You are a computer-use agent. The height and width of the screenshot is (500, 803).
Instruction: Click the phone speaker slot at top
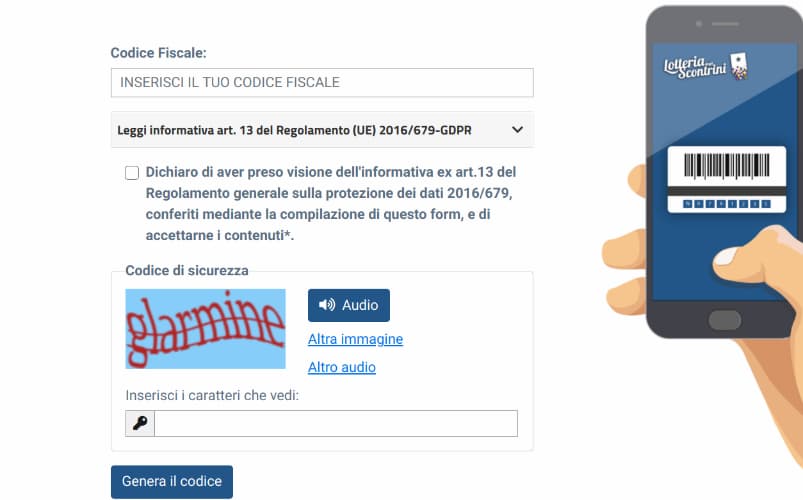725,24
